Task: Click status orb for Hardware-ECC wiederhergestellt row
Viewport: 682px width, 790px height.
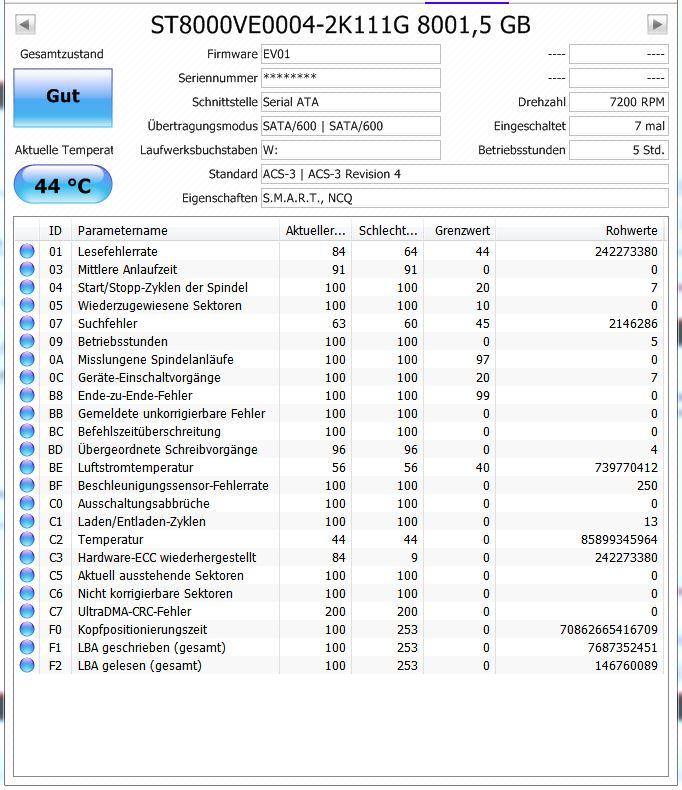Action: click(x=27, y=557)
